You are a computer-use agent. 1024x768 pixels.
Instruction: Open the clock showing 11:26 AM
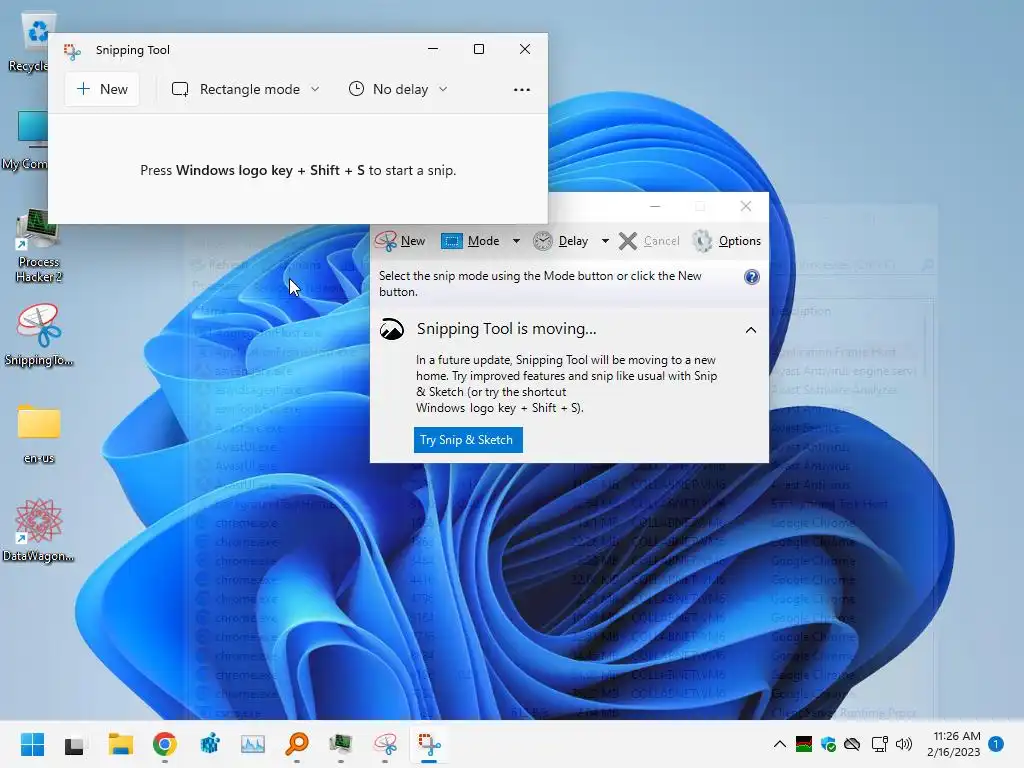pyautogui.click(x=953, y=744)
